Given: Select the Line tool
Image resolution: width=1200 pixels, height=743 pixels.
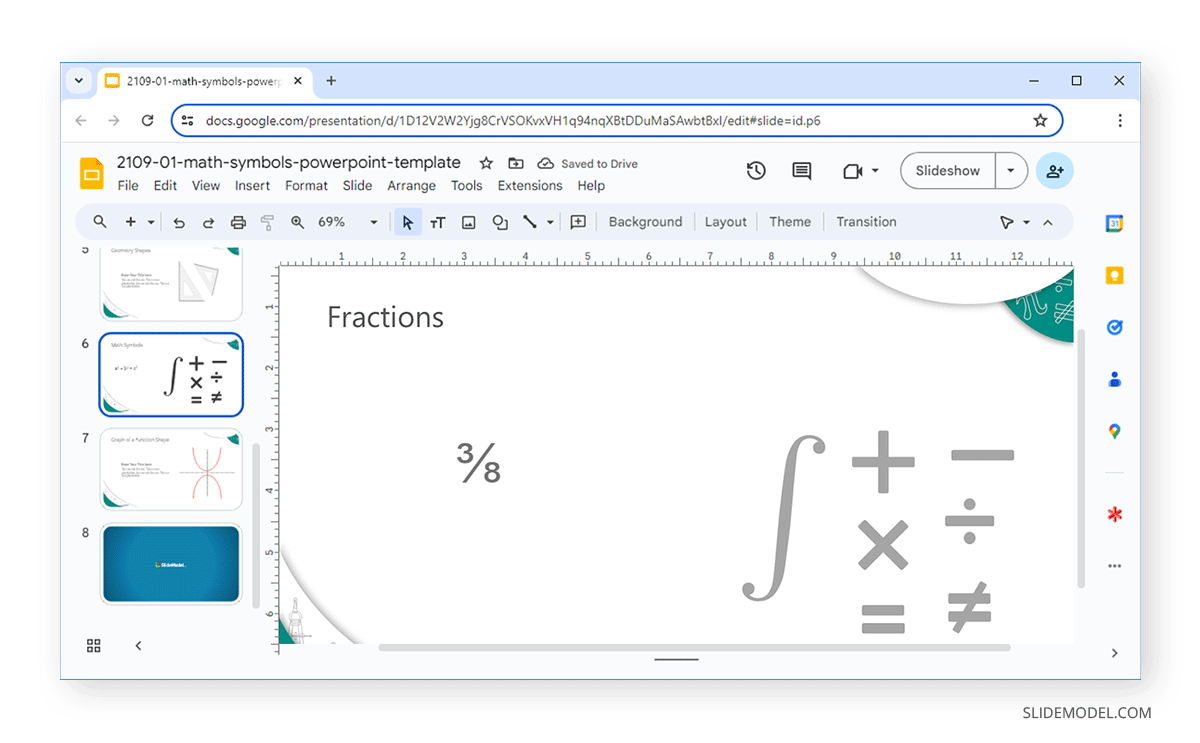Looking at the screenshot, I should [531, 221].
